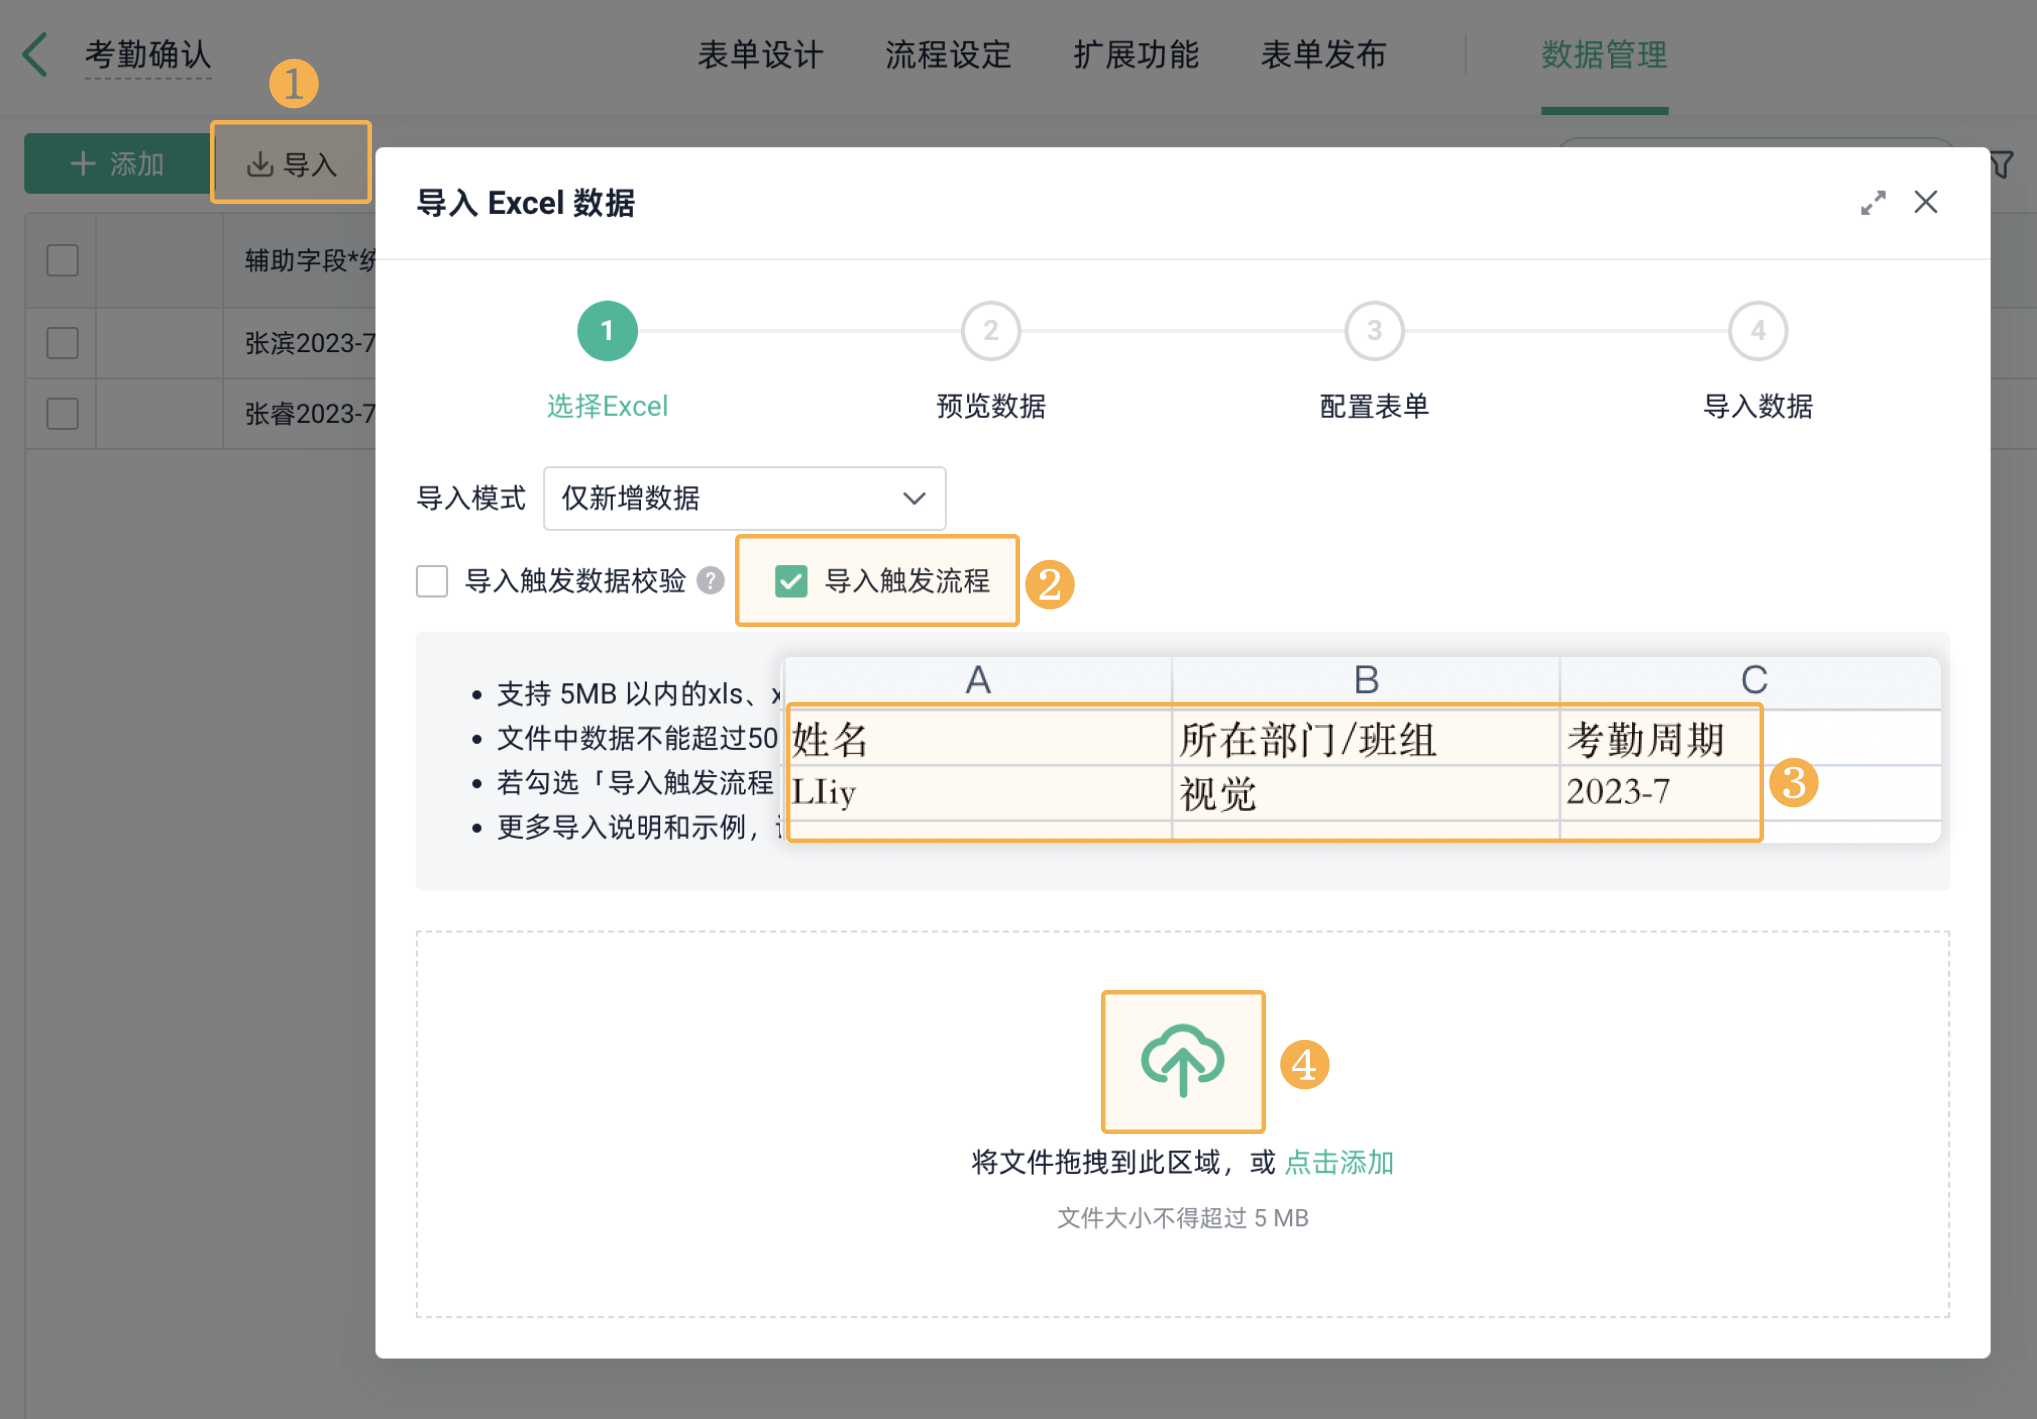Viewport: 2037px width, 1419px height.
Task: Open the 扩展功能 tab
Action: [1136, 55]
